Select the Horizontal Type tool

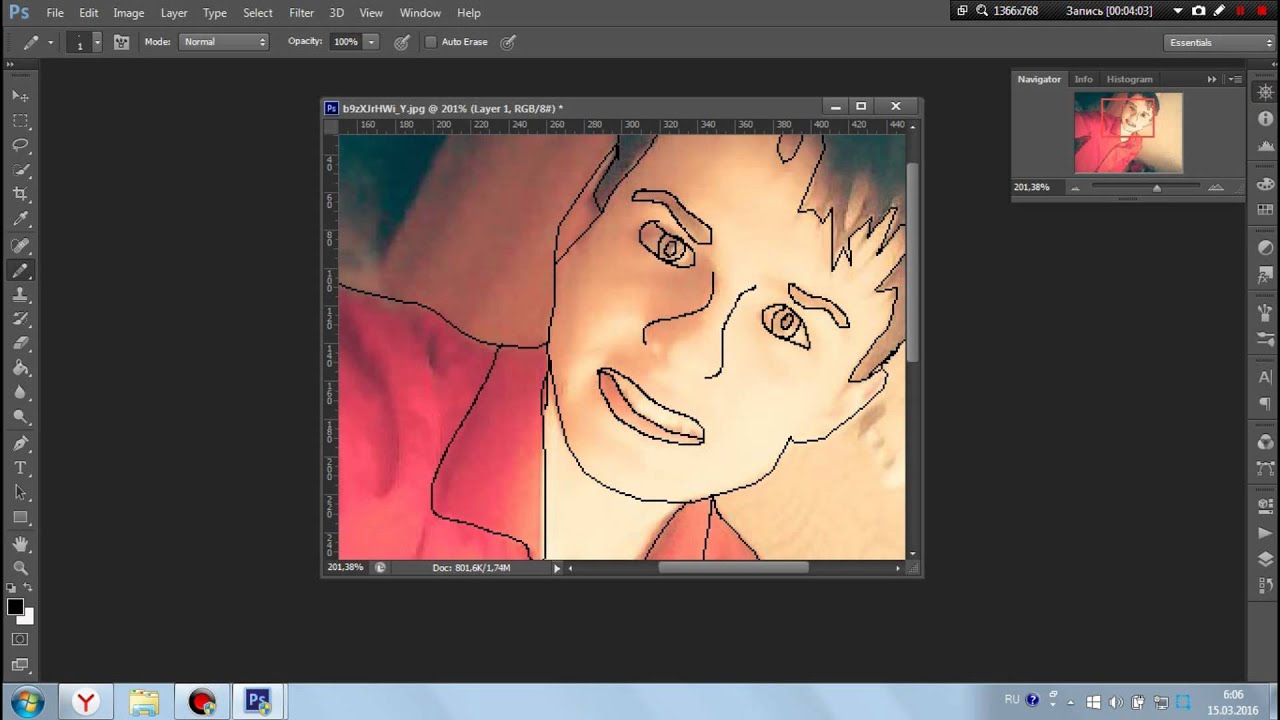[x=20, y=469]
